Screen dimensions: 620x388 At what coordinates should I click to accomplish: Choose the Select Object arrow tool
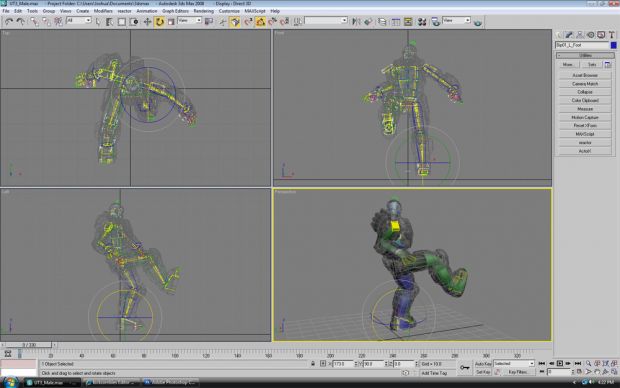98,22
